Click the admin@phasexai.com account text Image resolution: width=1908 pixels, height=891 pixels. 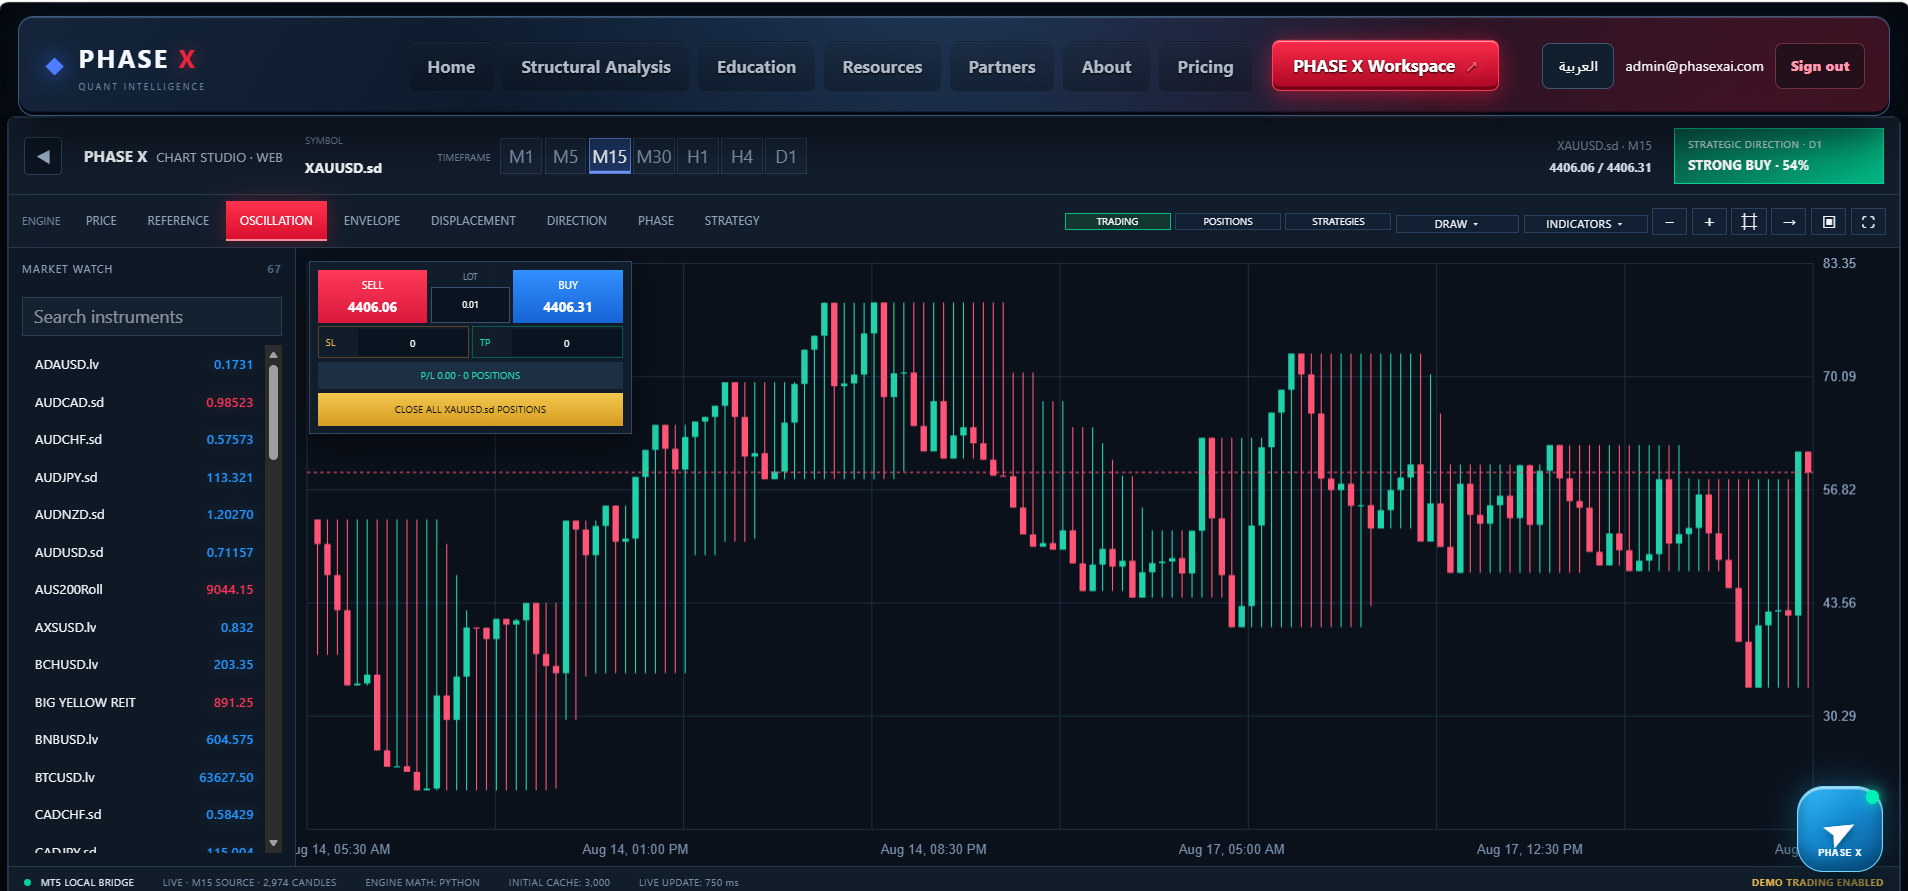point(1694,66)
